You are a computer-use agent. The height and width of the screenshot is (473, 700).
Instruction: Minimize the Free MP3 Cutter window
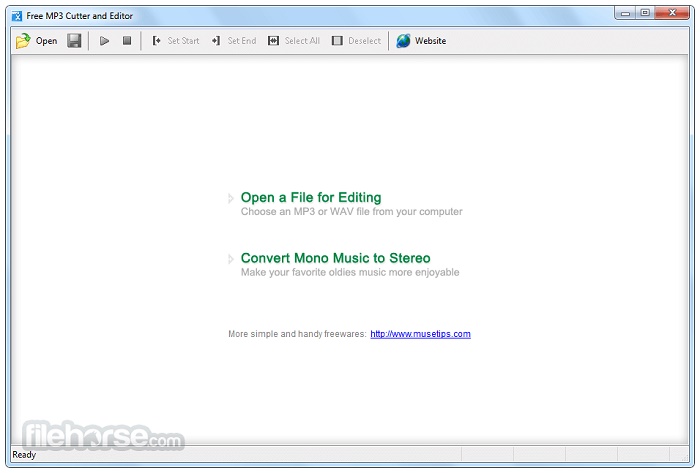(x=625, y=13)
